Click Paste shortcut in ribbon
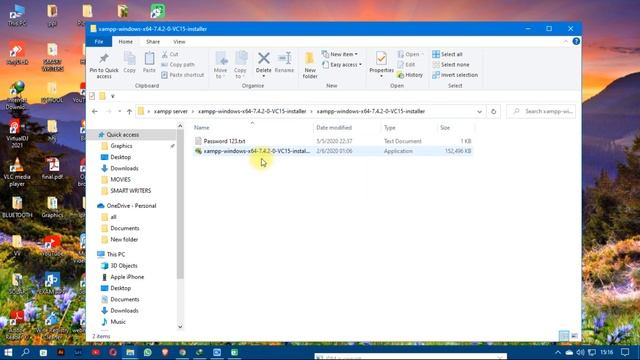Viewport: 640px width, 360px height. 182,75
